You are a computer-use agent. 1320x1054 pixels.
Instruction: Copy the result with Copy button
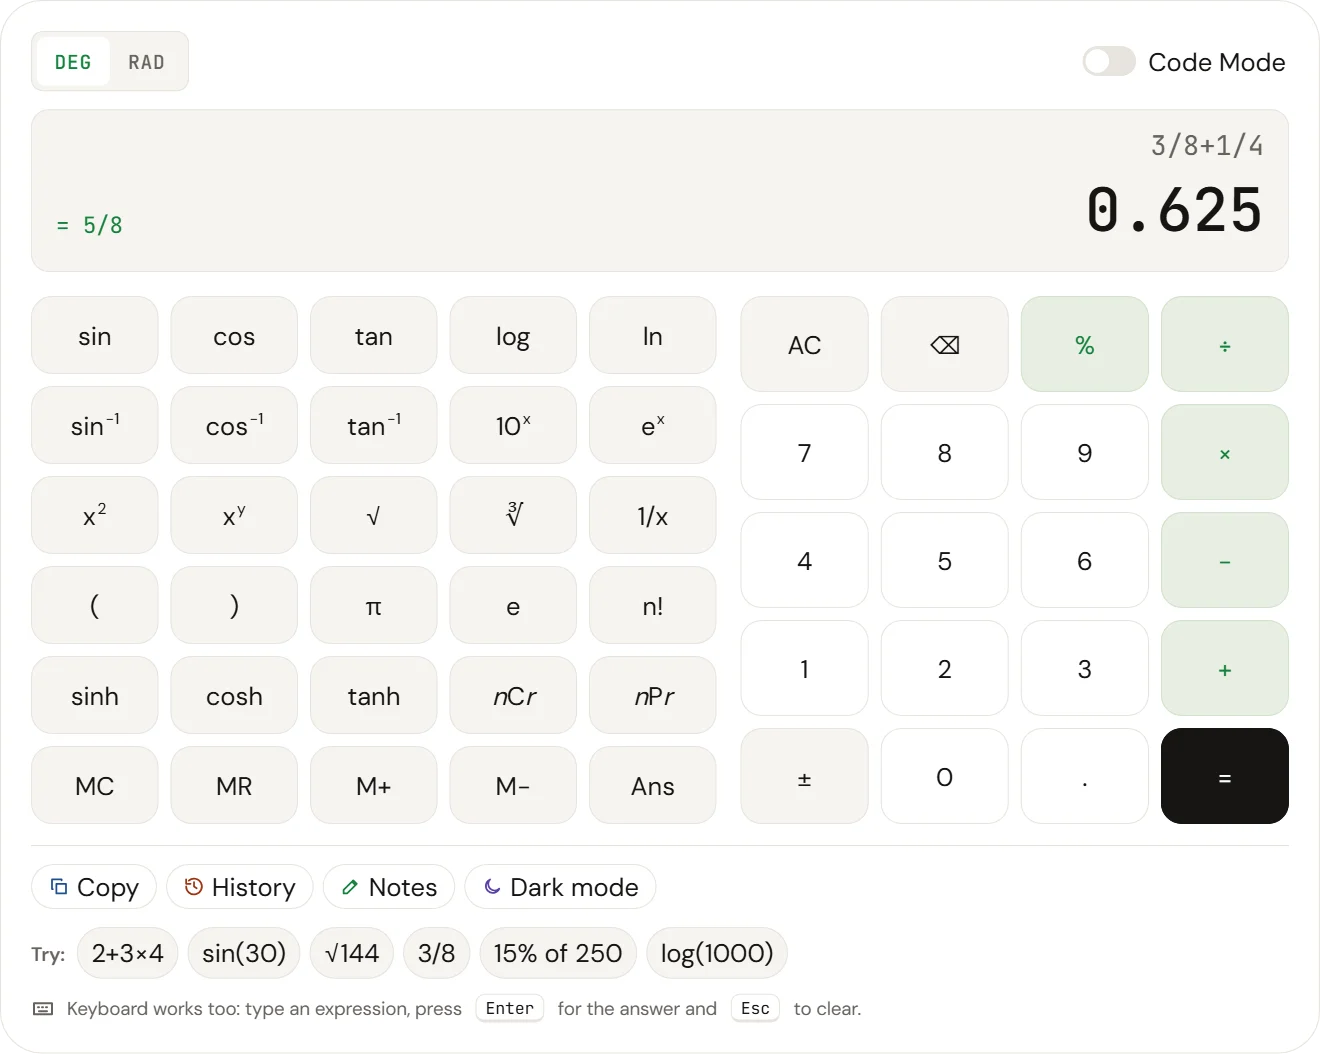(x=94, y=887)
